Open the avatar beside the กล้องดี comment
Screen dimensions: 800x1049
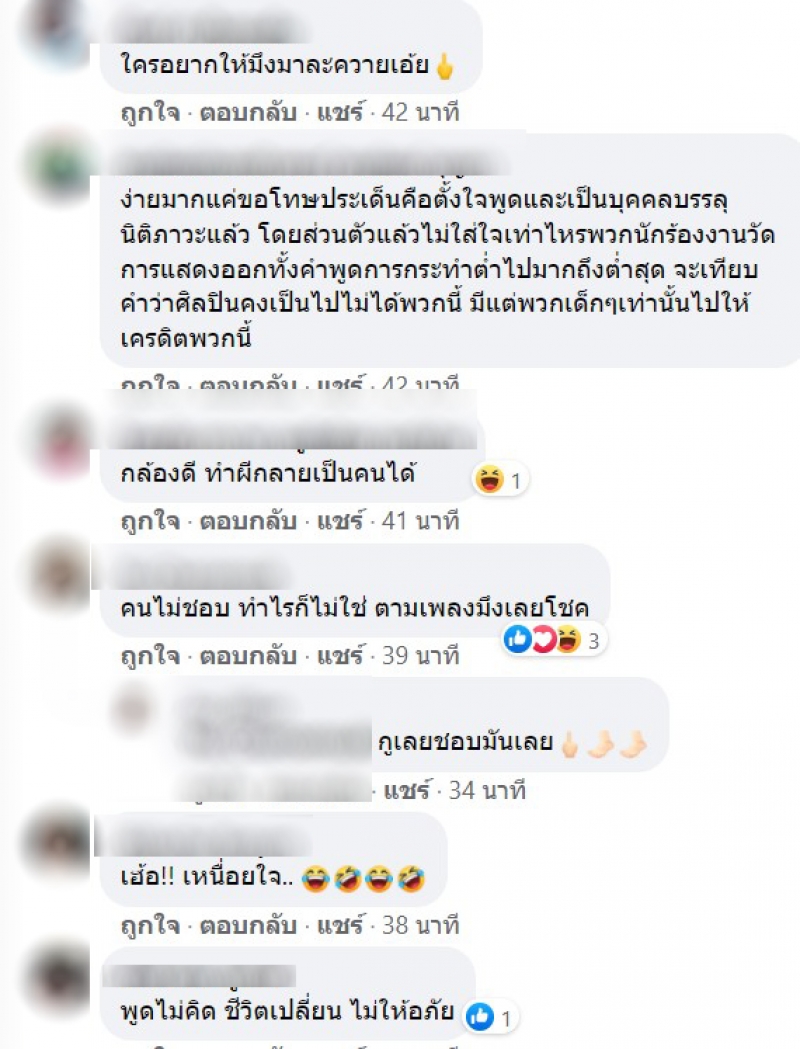point(55,442)
